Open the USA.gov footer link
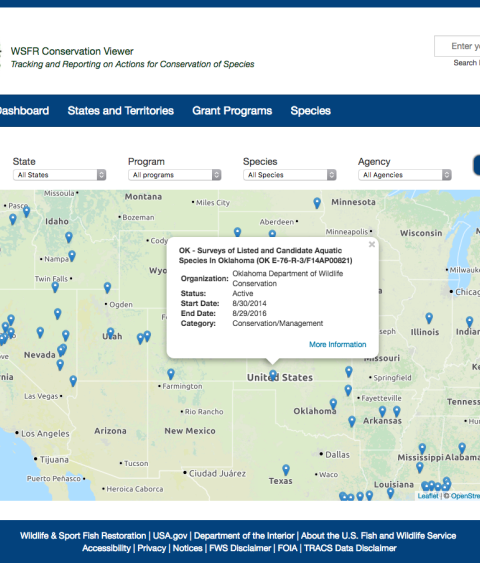Viewport: 480px width, 563px height. pos(170,536)
